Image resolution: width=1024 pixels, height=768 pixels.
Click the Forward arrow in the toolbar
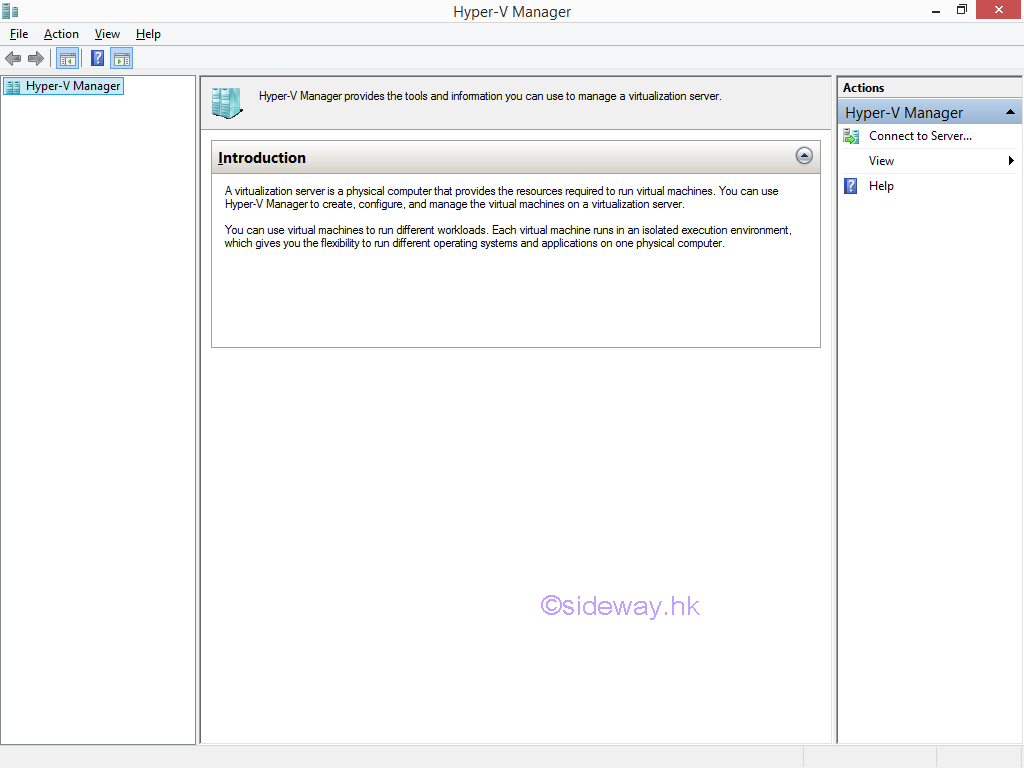point(36,58)
